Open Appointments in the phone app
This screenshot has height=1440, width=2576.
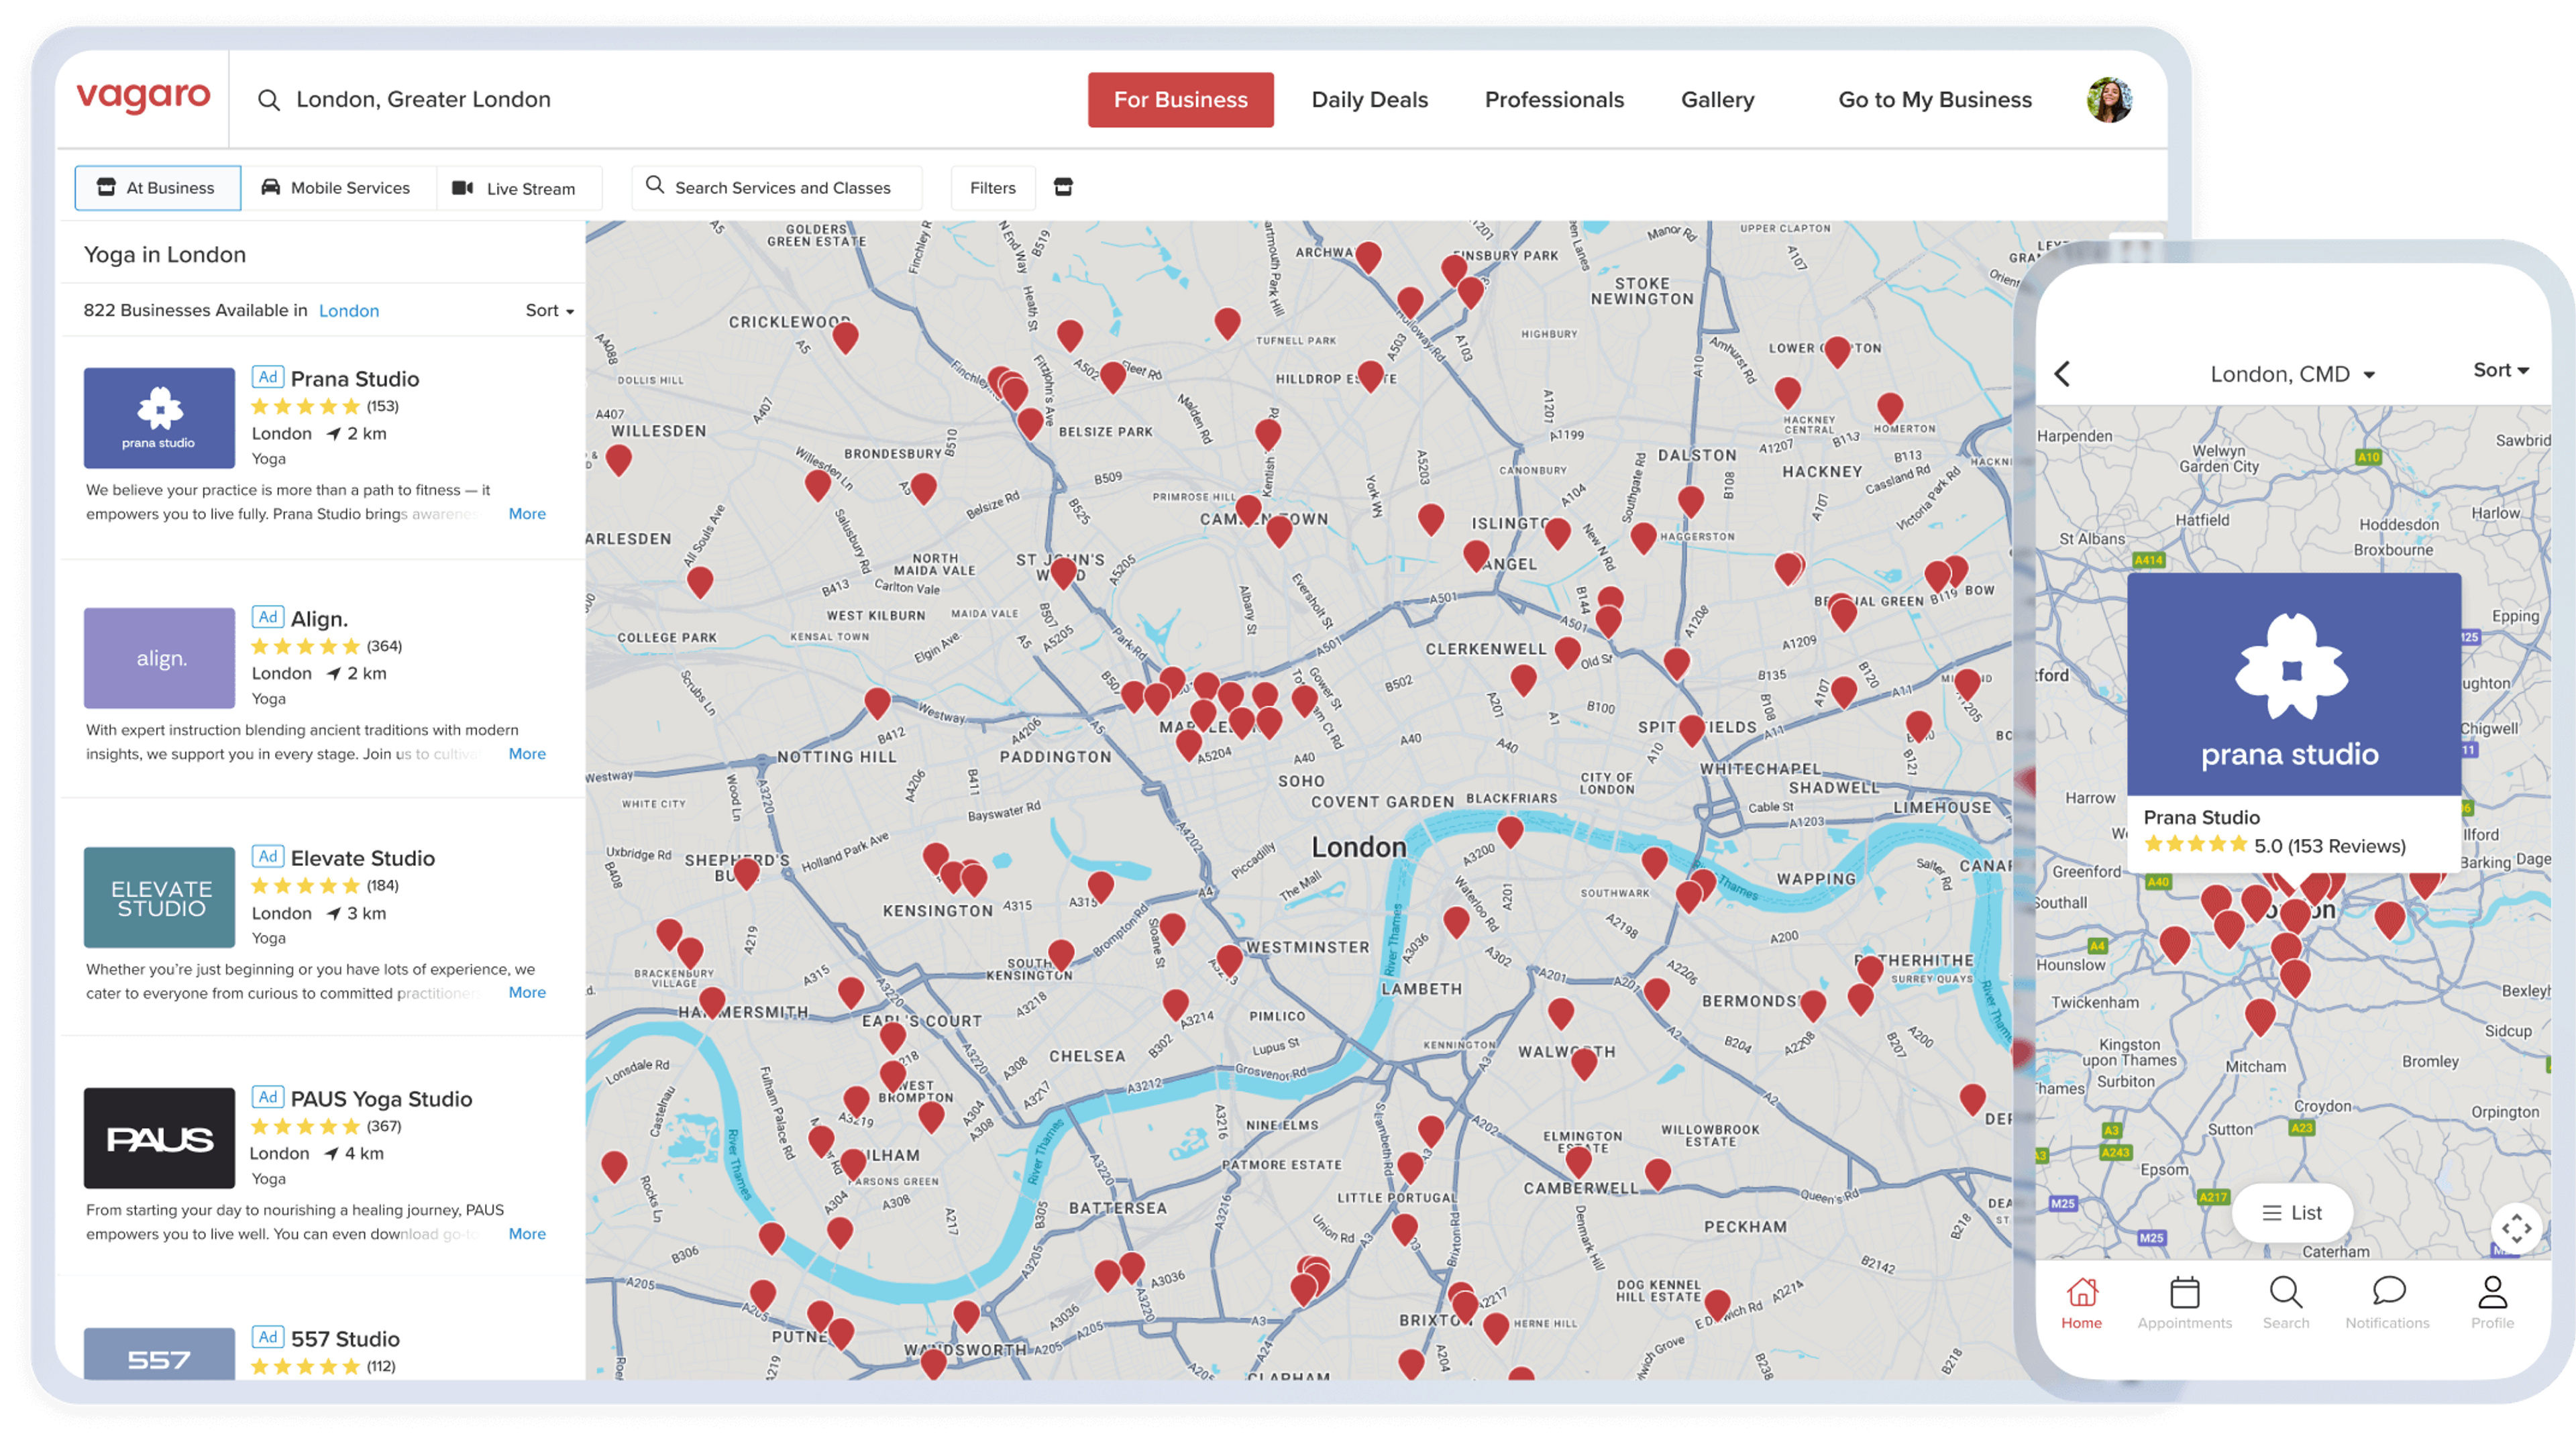coord(2184,1302)
